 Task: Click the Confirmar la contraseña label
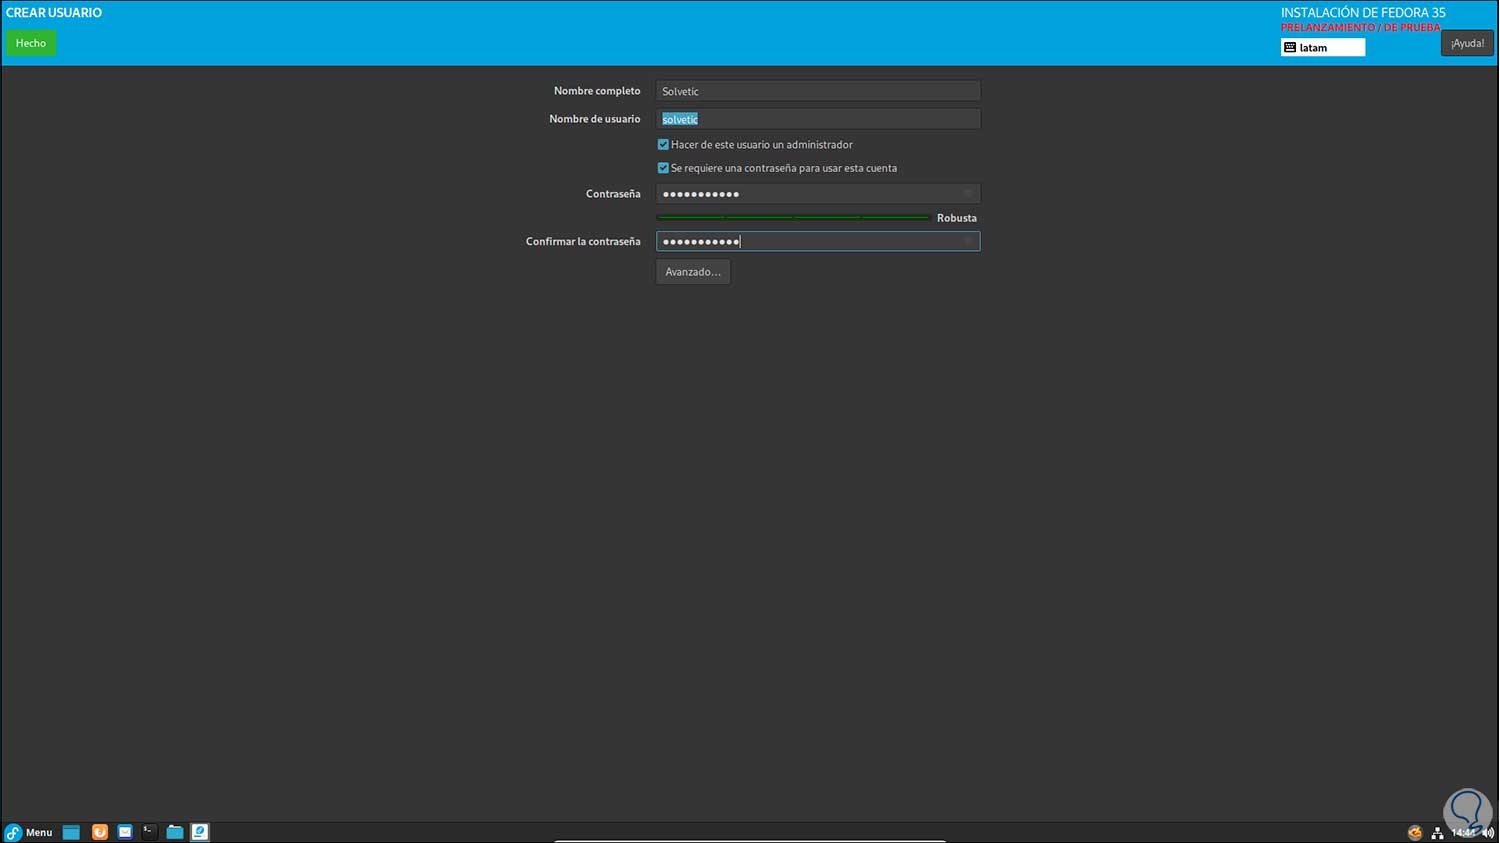pyautogui.click(x=583, y=241)
